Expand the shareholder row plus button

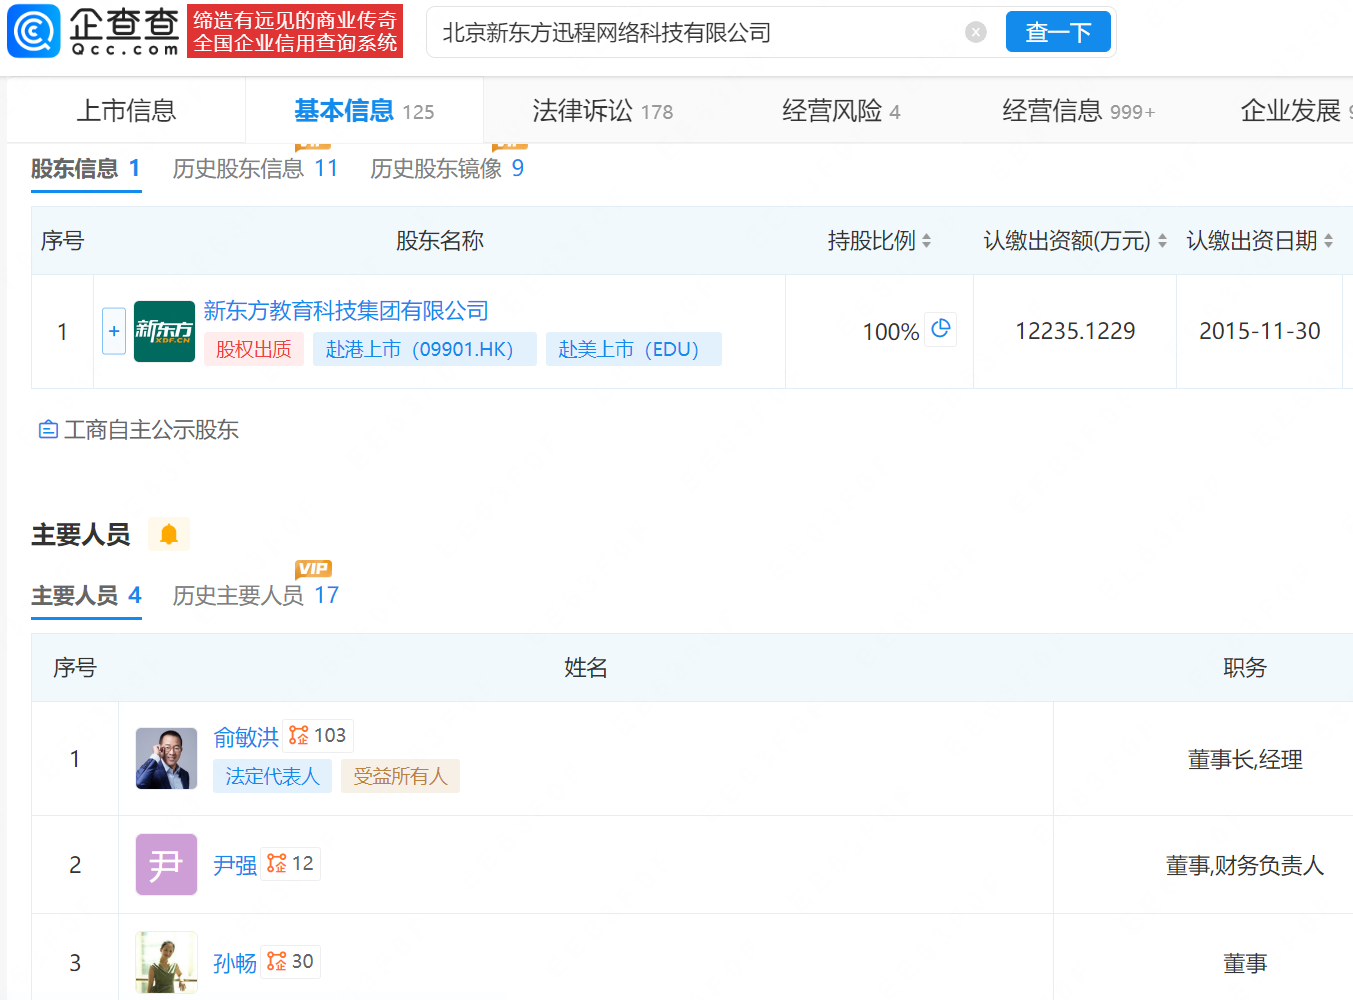(114, 331)
